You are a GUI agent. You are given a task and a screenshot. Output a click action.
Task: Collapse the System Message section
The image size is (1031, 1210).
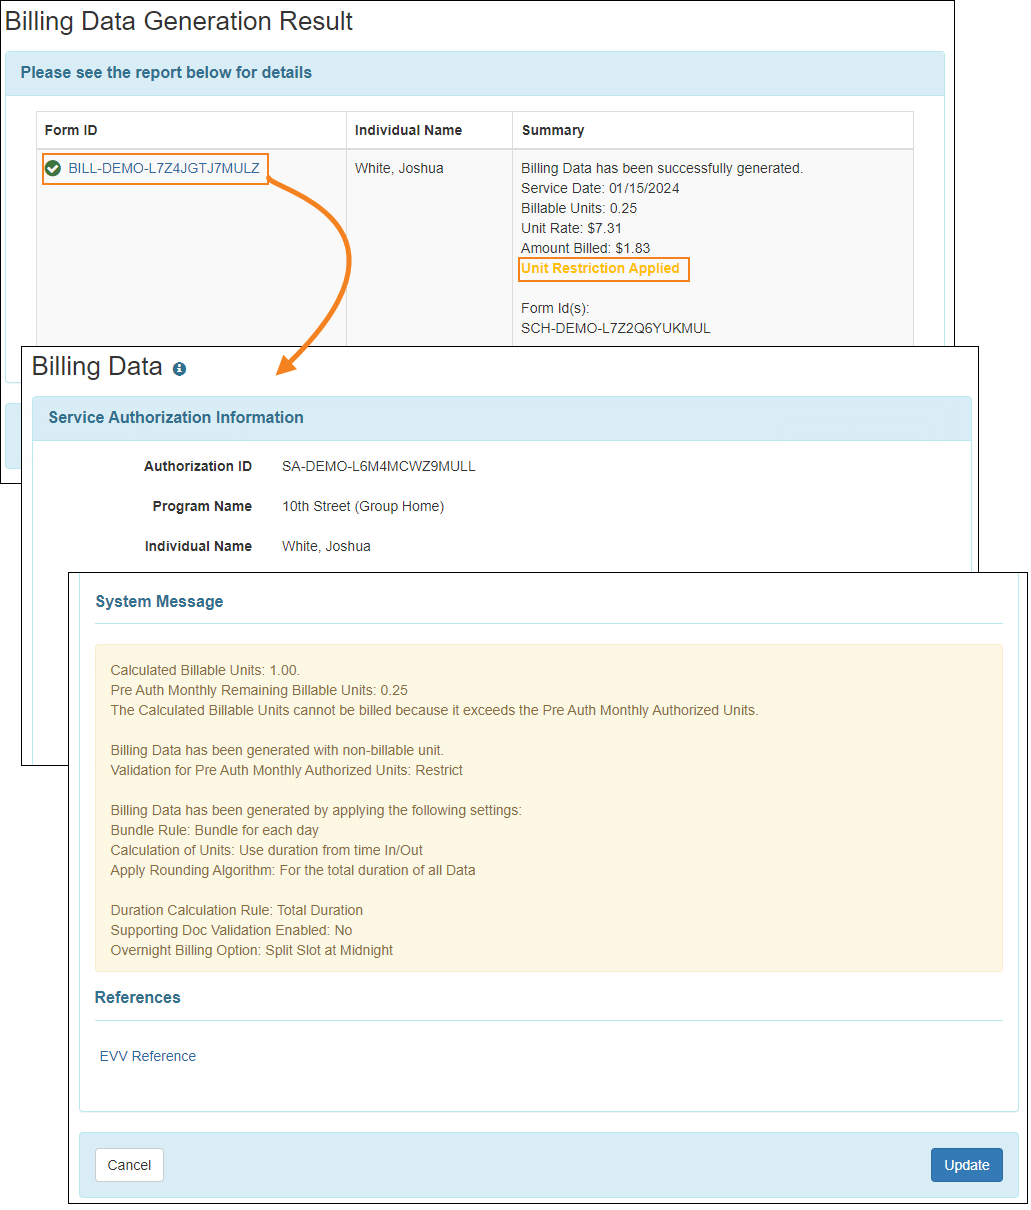click(159, 601)
